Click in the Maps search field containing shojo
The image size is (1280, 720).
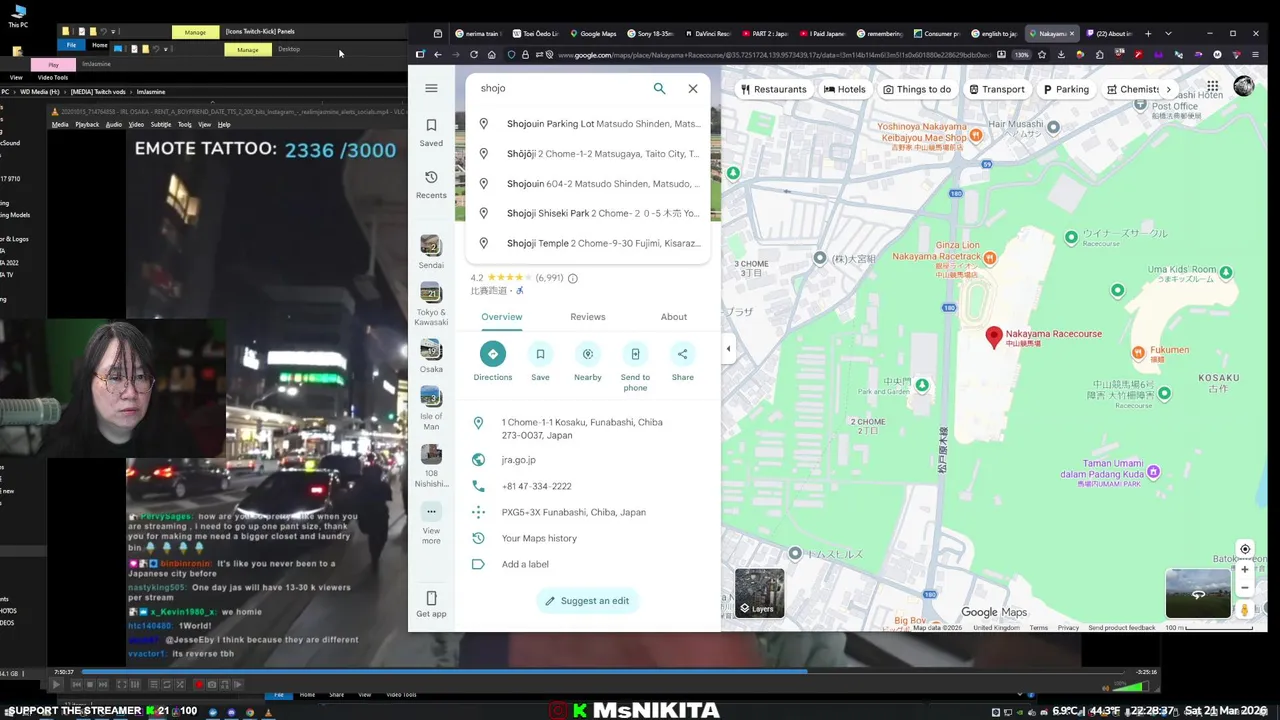coord(560,88)
